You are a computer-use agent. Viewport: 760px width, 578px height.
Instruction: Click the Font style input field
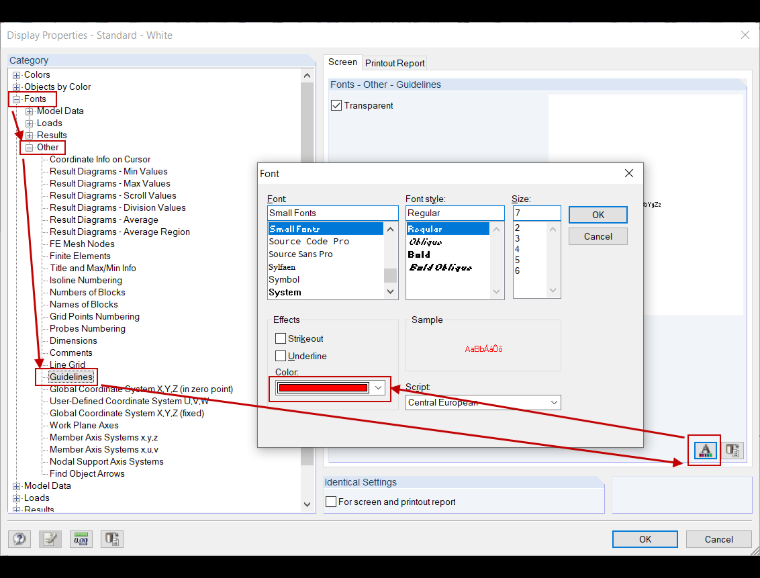coord(455,213)
